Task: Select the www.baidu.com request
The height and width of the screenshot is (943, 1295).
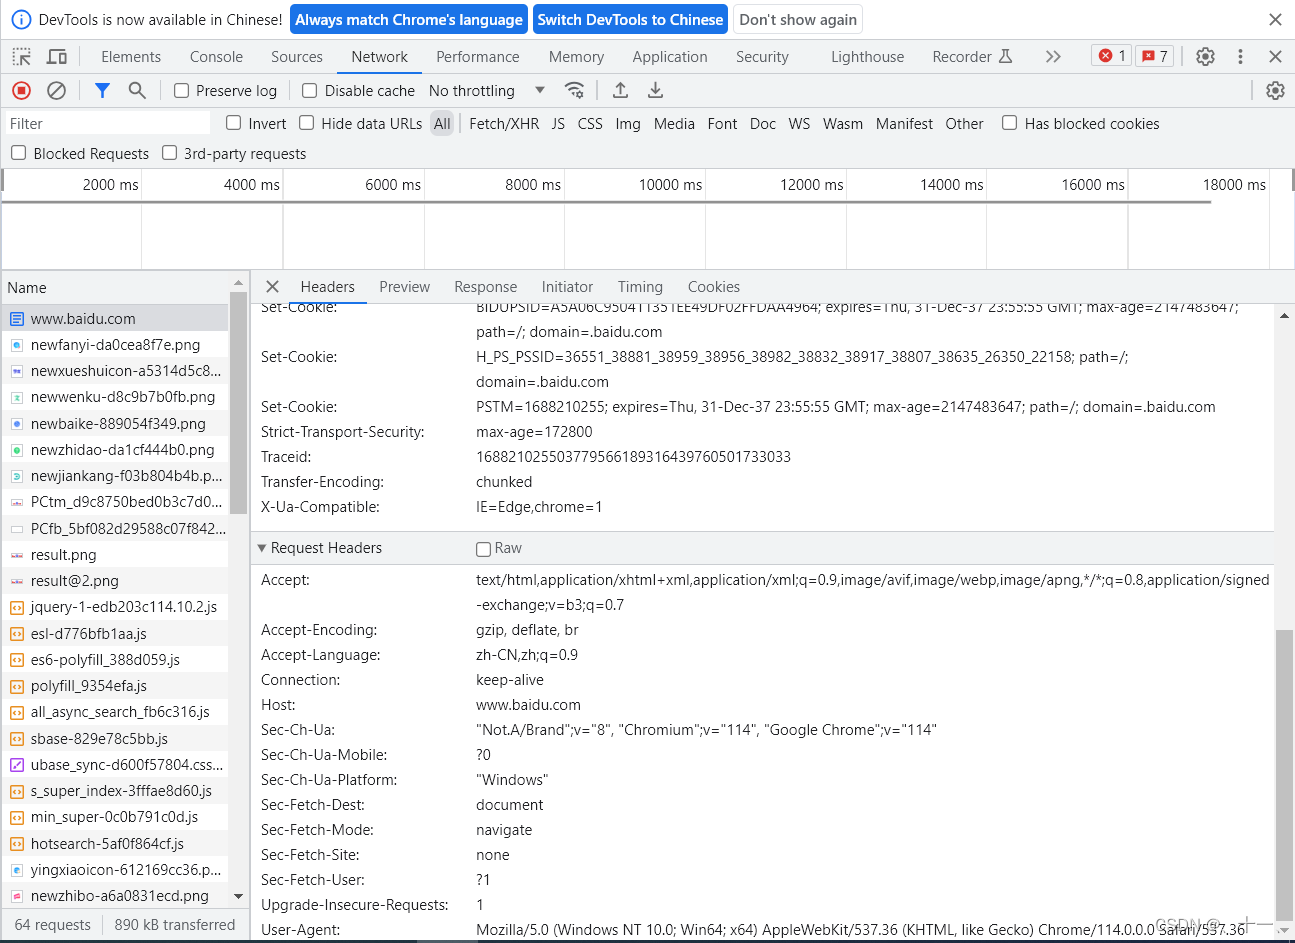Action: pos(115,319)
